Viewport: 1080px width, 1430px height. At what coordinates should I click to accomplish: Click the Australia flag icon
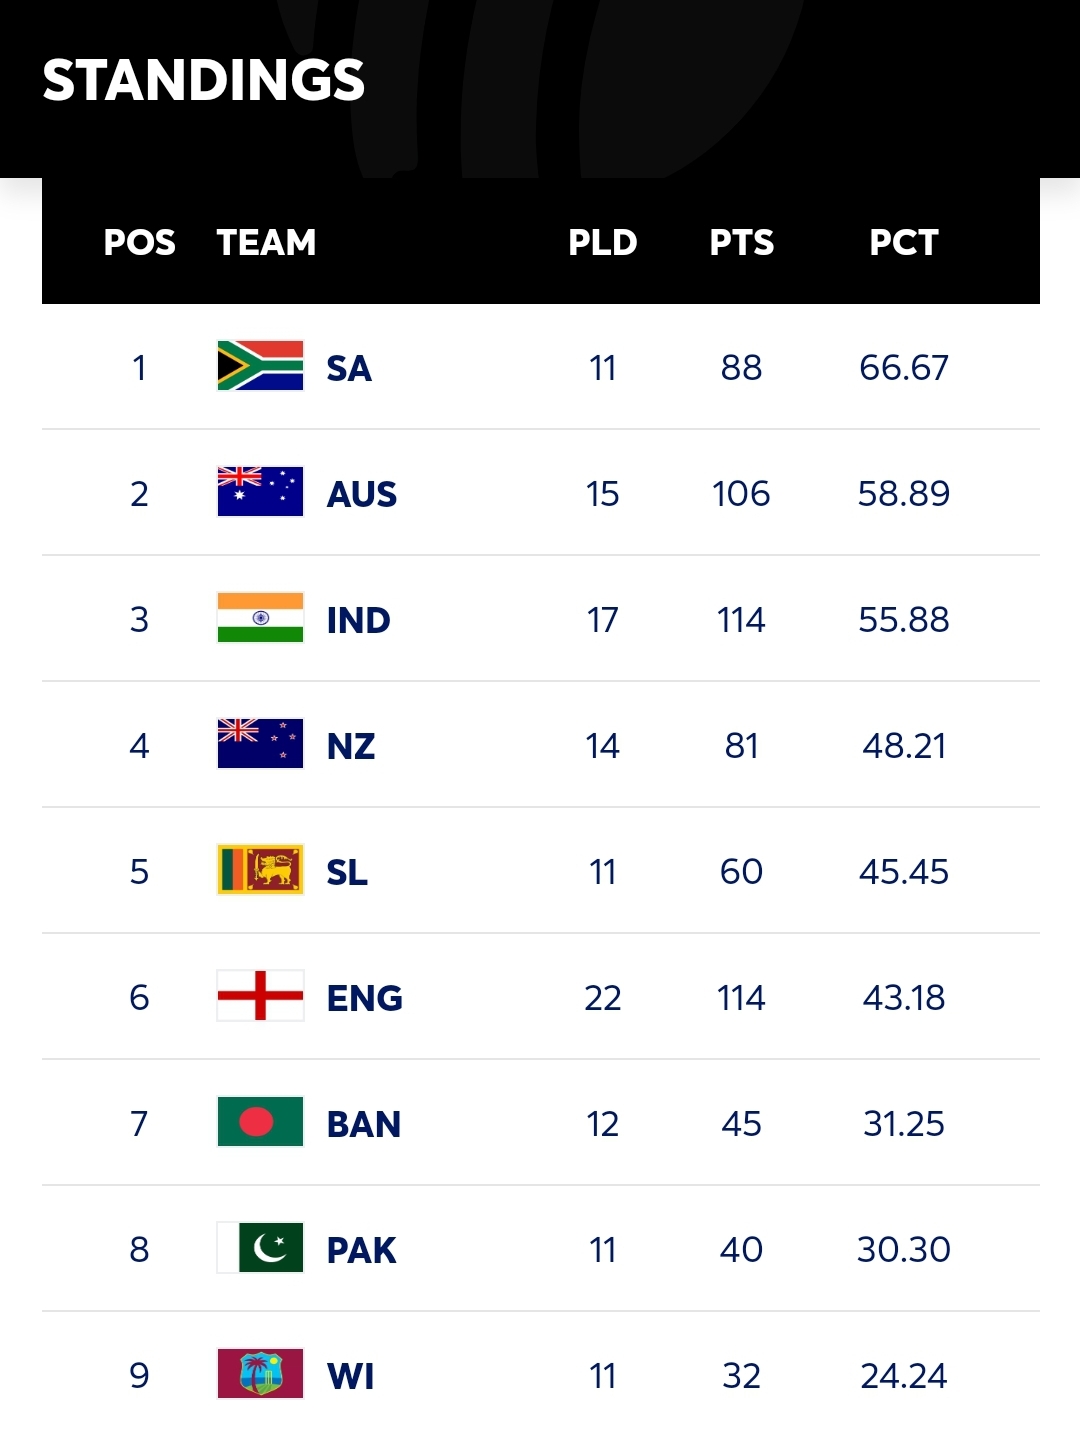(x=260, y=492)
